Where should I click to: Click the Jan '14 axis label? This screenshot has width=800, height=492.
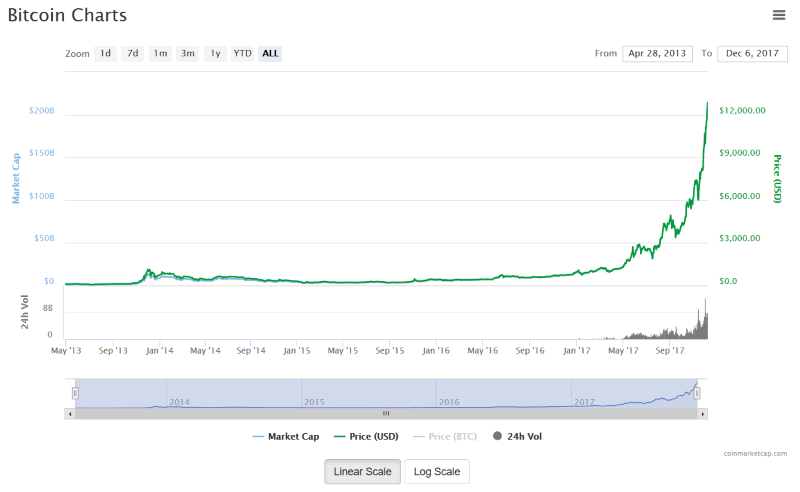[x=160, y=351]
